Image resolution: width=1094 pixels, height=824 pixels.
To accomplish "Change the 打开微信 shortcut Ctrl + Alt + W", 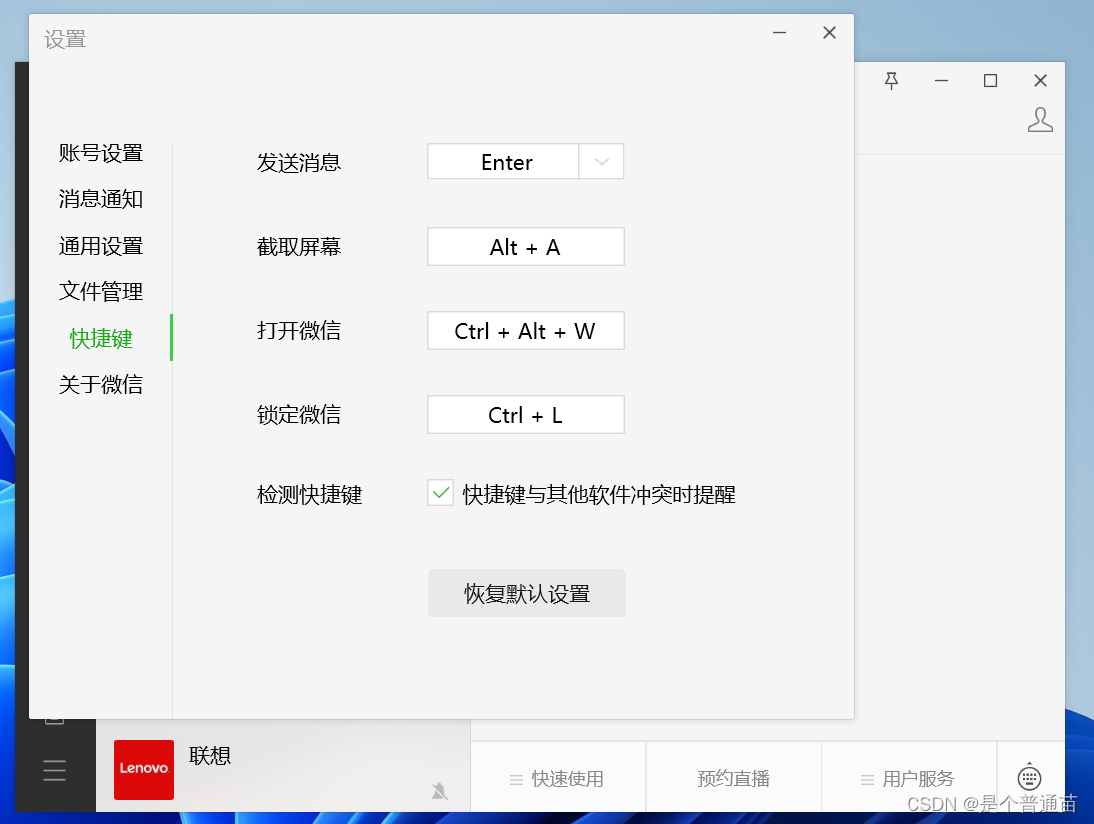I will [x=525, y=330].
